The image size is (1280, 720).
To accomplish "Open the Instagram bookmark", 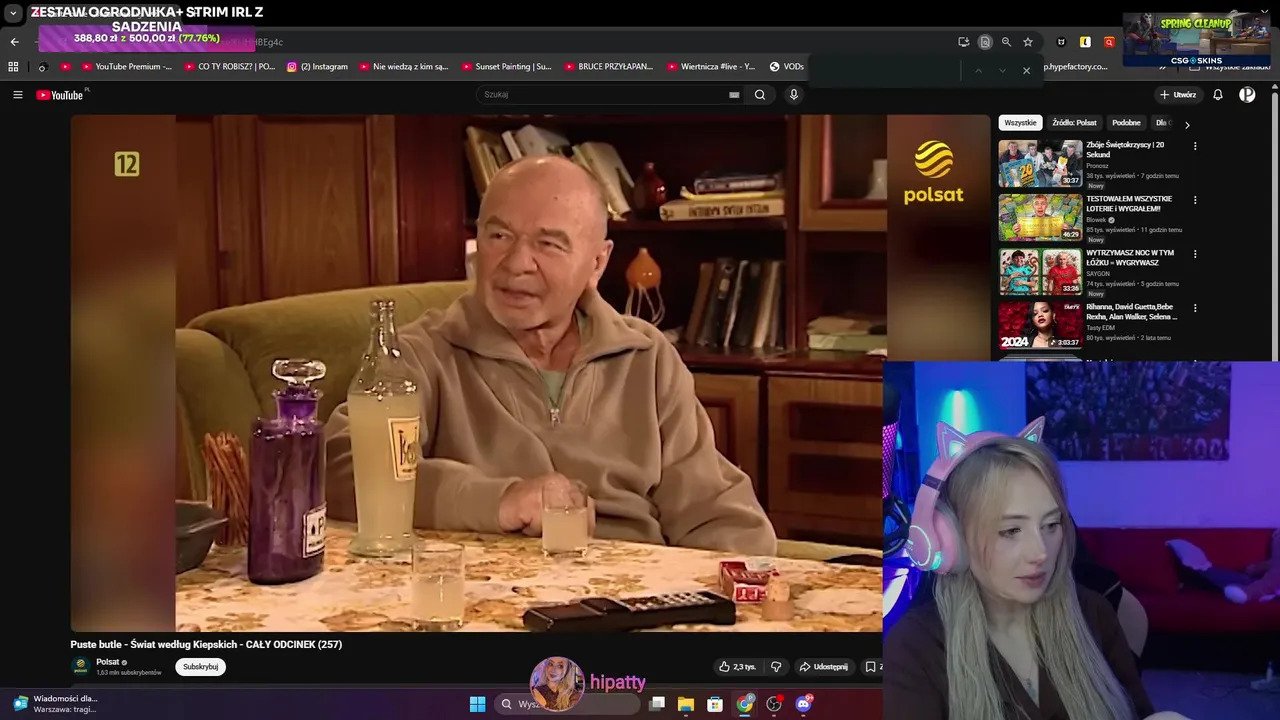I will tap(317, 67).
